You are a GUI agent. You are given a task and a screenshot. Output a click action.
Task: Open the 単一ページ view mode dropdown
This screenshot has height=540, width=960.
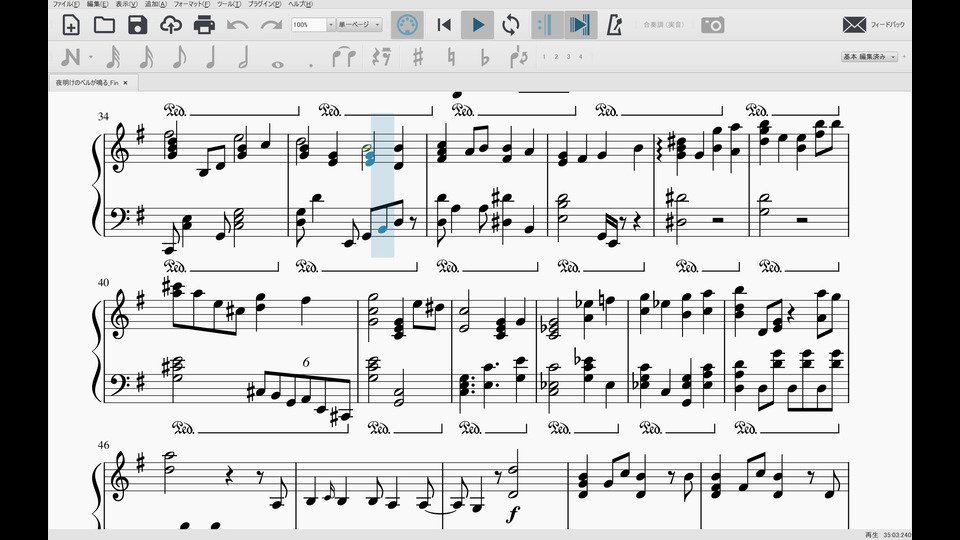pos(359,24)
